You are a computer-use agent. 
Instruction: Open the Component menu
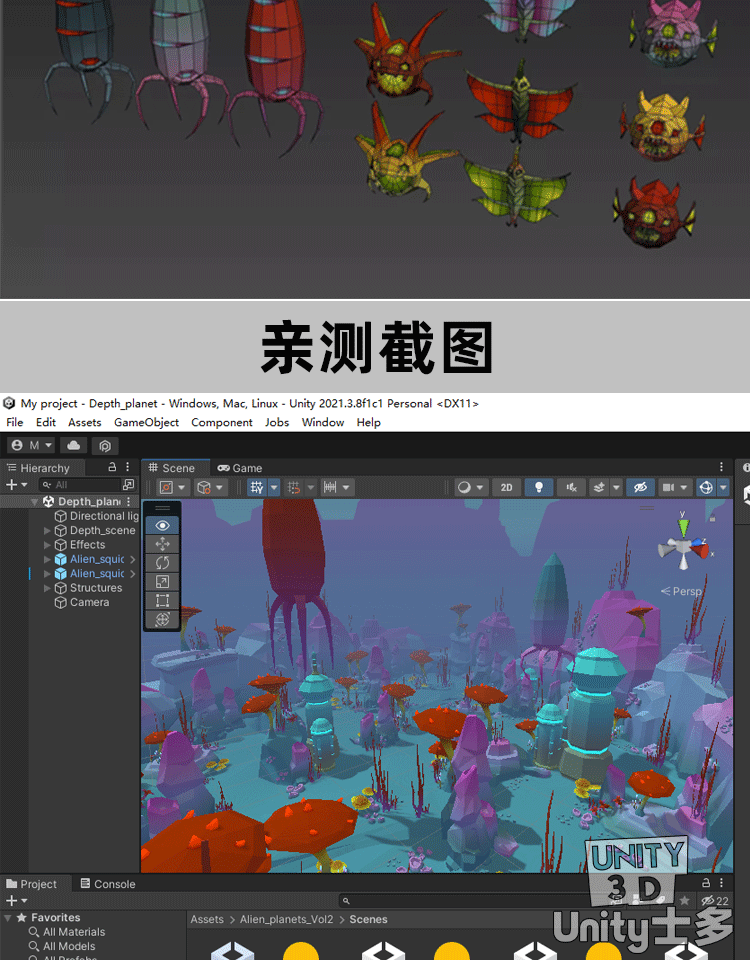tap(222, 422)
